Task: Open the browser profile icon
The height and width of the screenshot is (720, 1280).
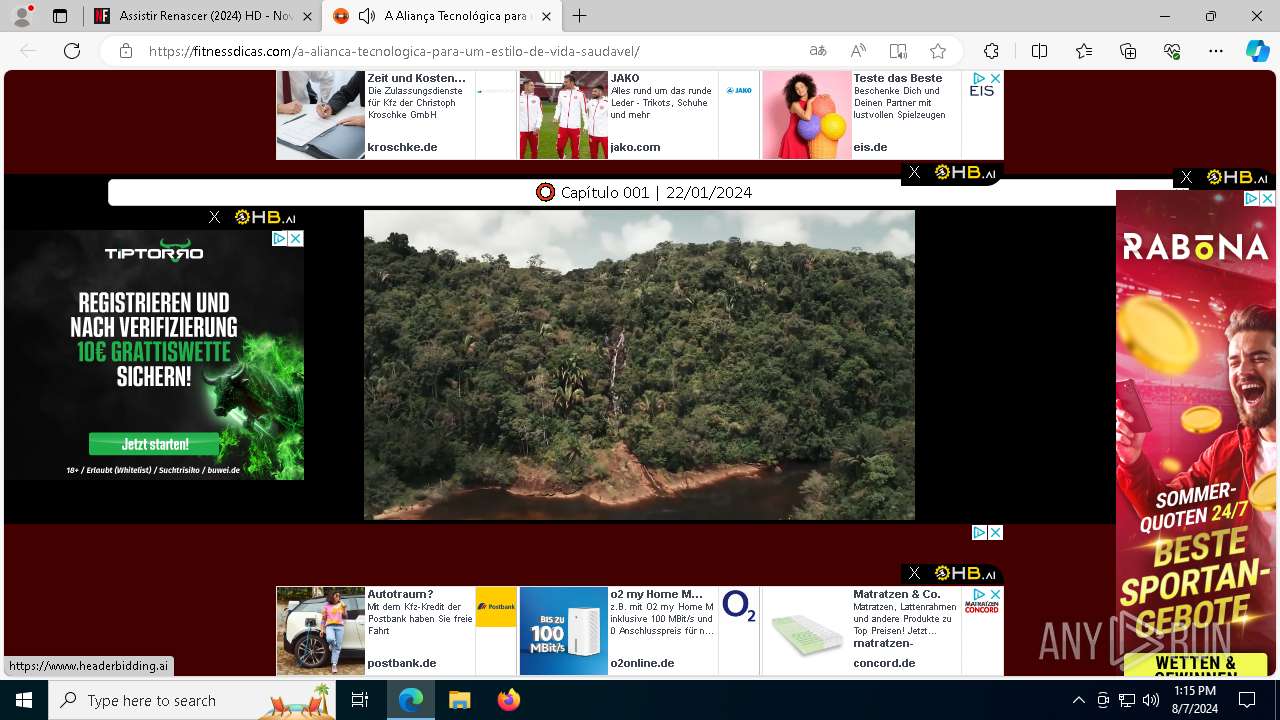Action: [x=22, y=16]
